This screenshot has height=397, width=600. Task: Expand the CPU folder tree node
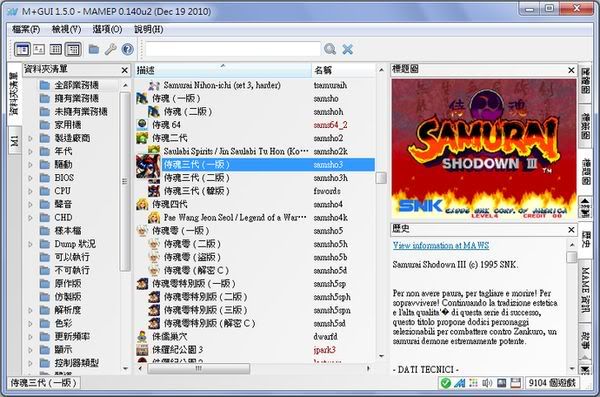[x=31, y=191]
